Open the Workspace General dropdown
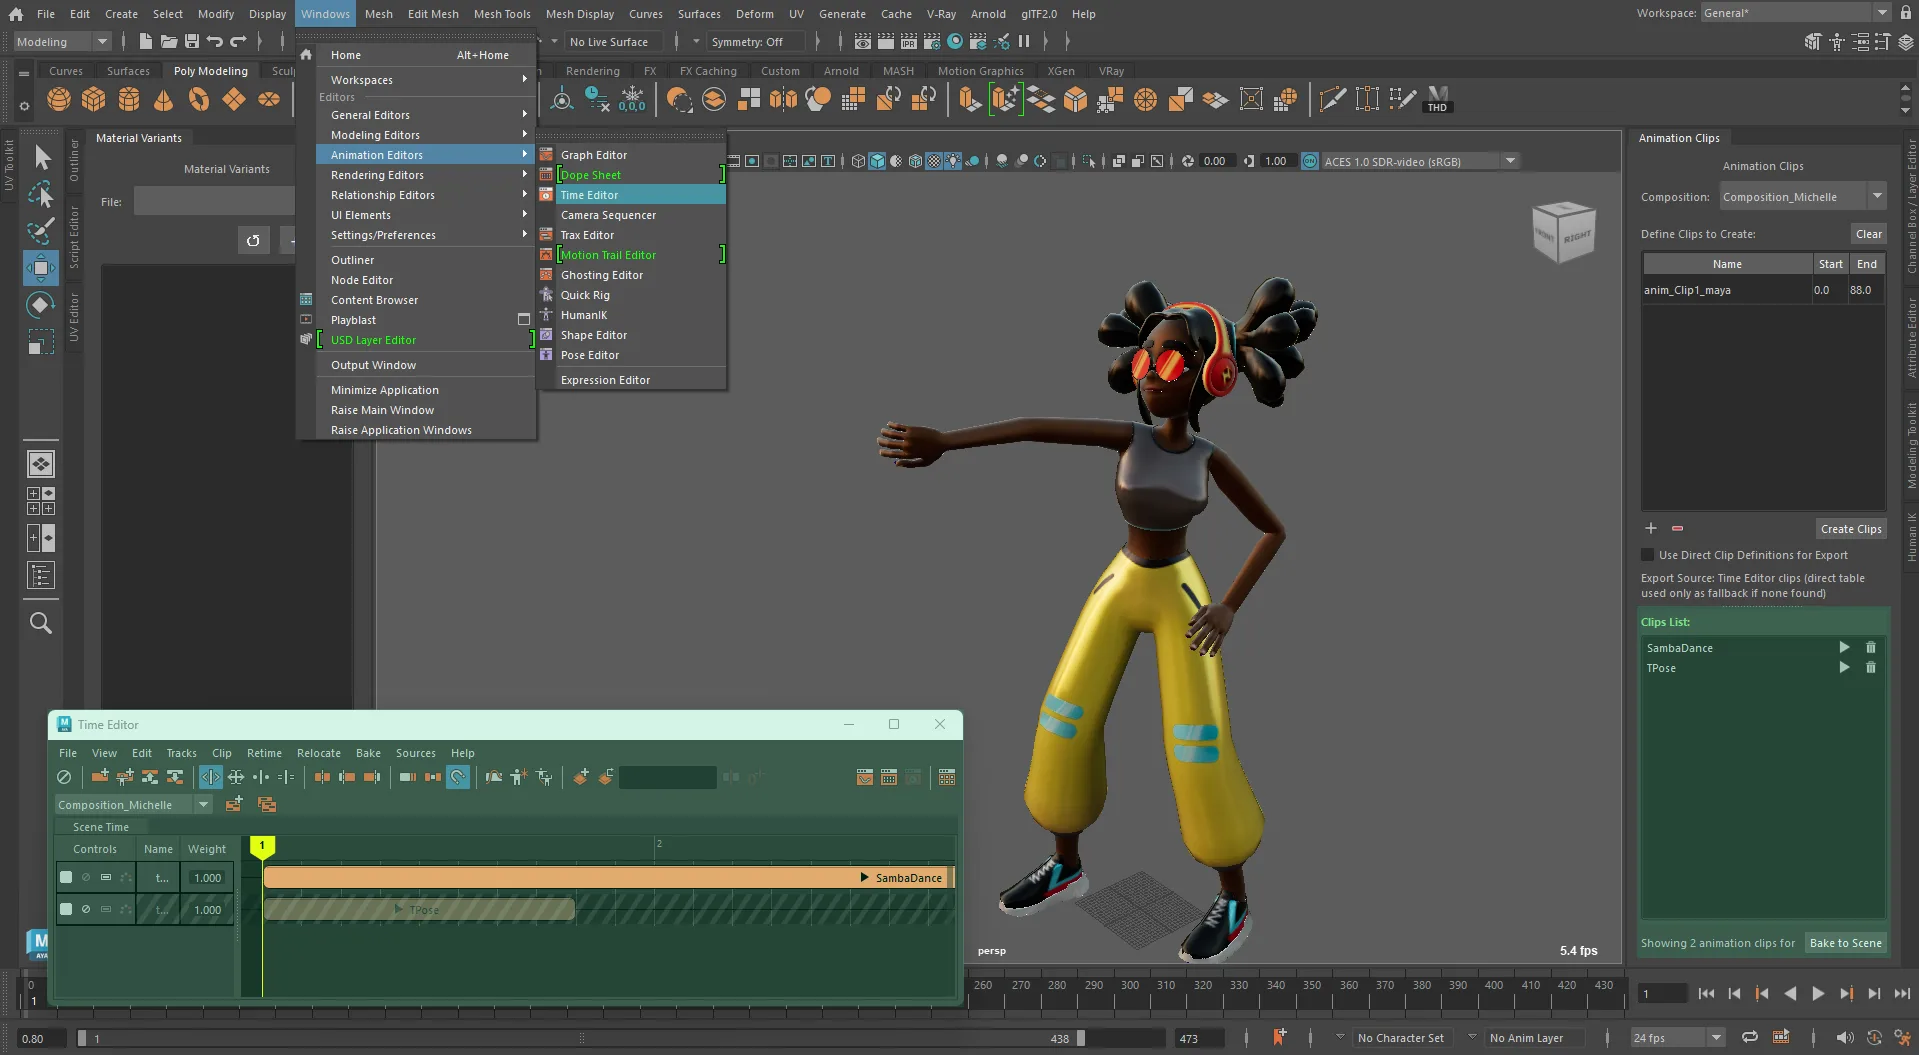The width and height of the screenshot is (1919, 1055). tap(1796, 13)
